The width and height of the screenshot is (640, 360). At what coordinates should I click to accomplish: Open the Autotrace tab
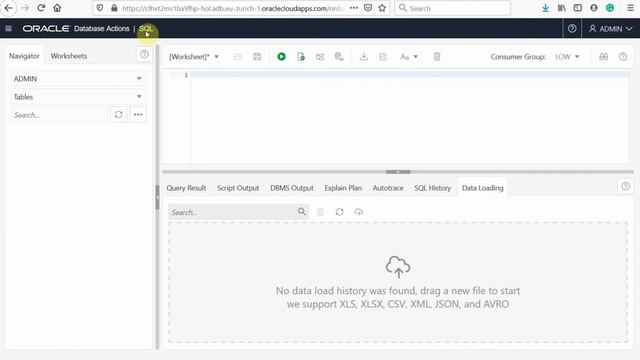tap(388, 188)
